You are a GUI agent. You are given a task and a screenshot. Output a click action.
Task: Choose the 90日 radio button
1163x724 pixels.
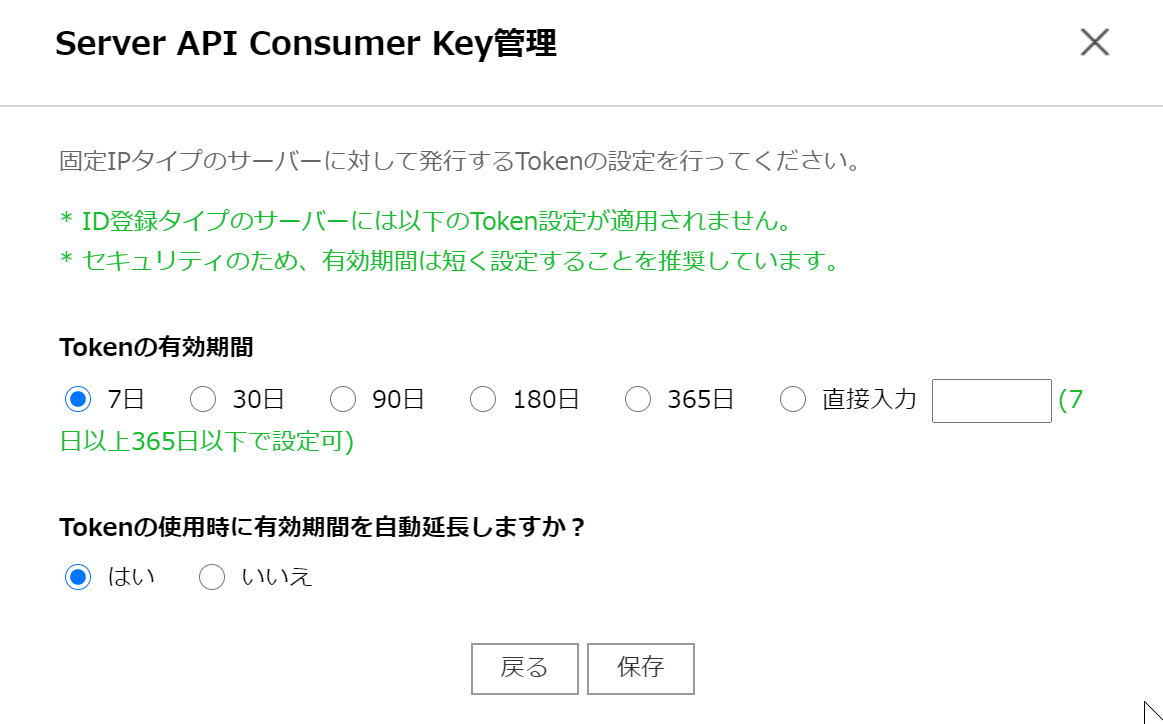(343, 399)
